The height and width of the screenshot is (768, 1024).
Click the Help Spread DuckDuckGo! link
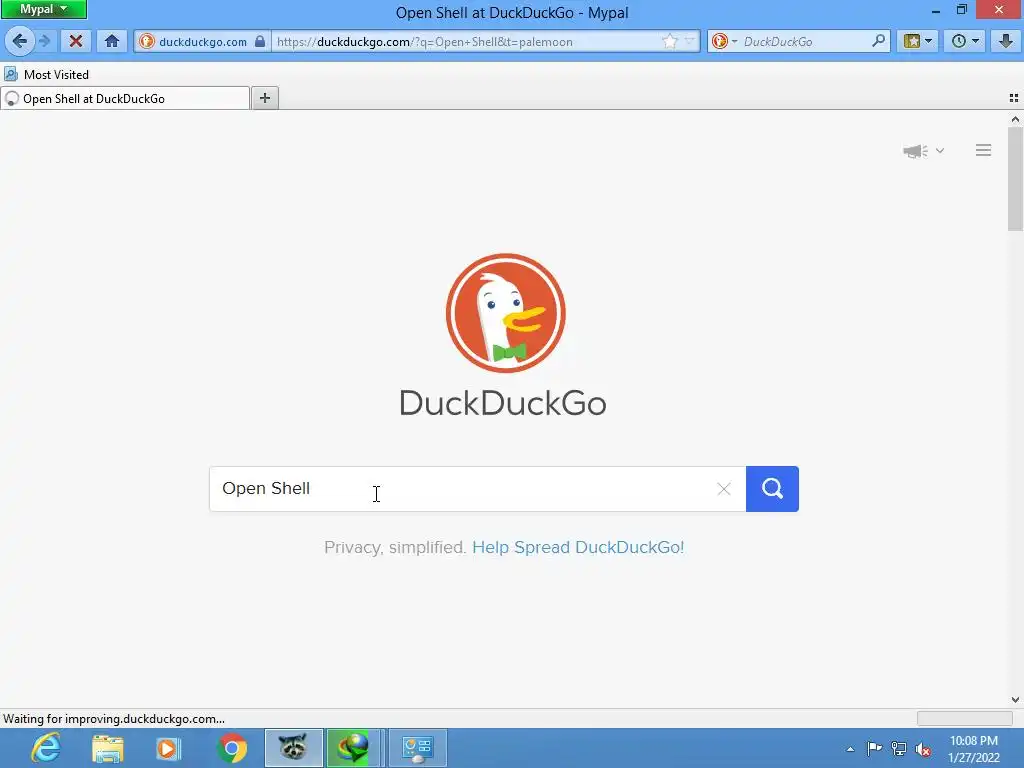578,547
